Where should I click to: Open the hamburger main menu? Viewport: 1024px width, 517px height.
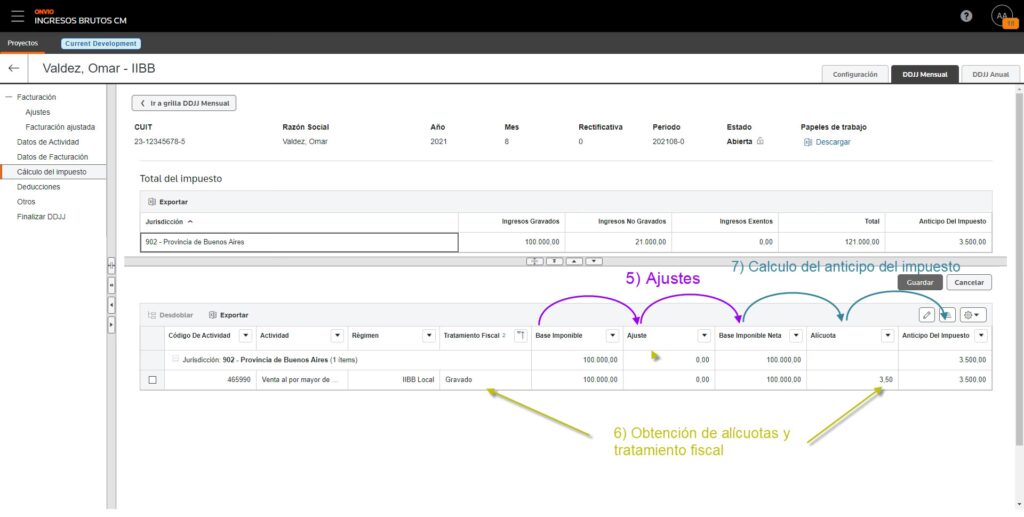point(17,16)
